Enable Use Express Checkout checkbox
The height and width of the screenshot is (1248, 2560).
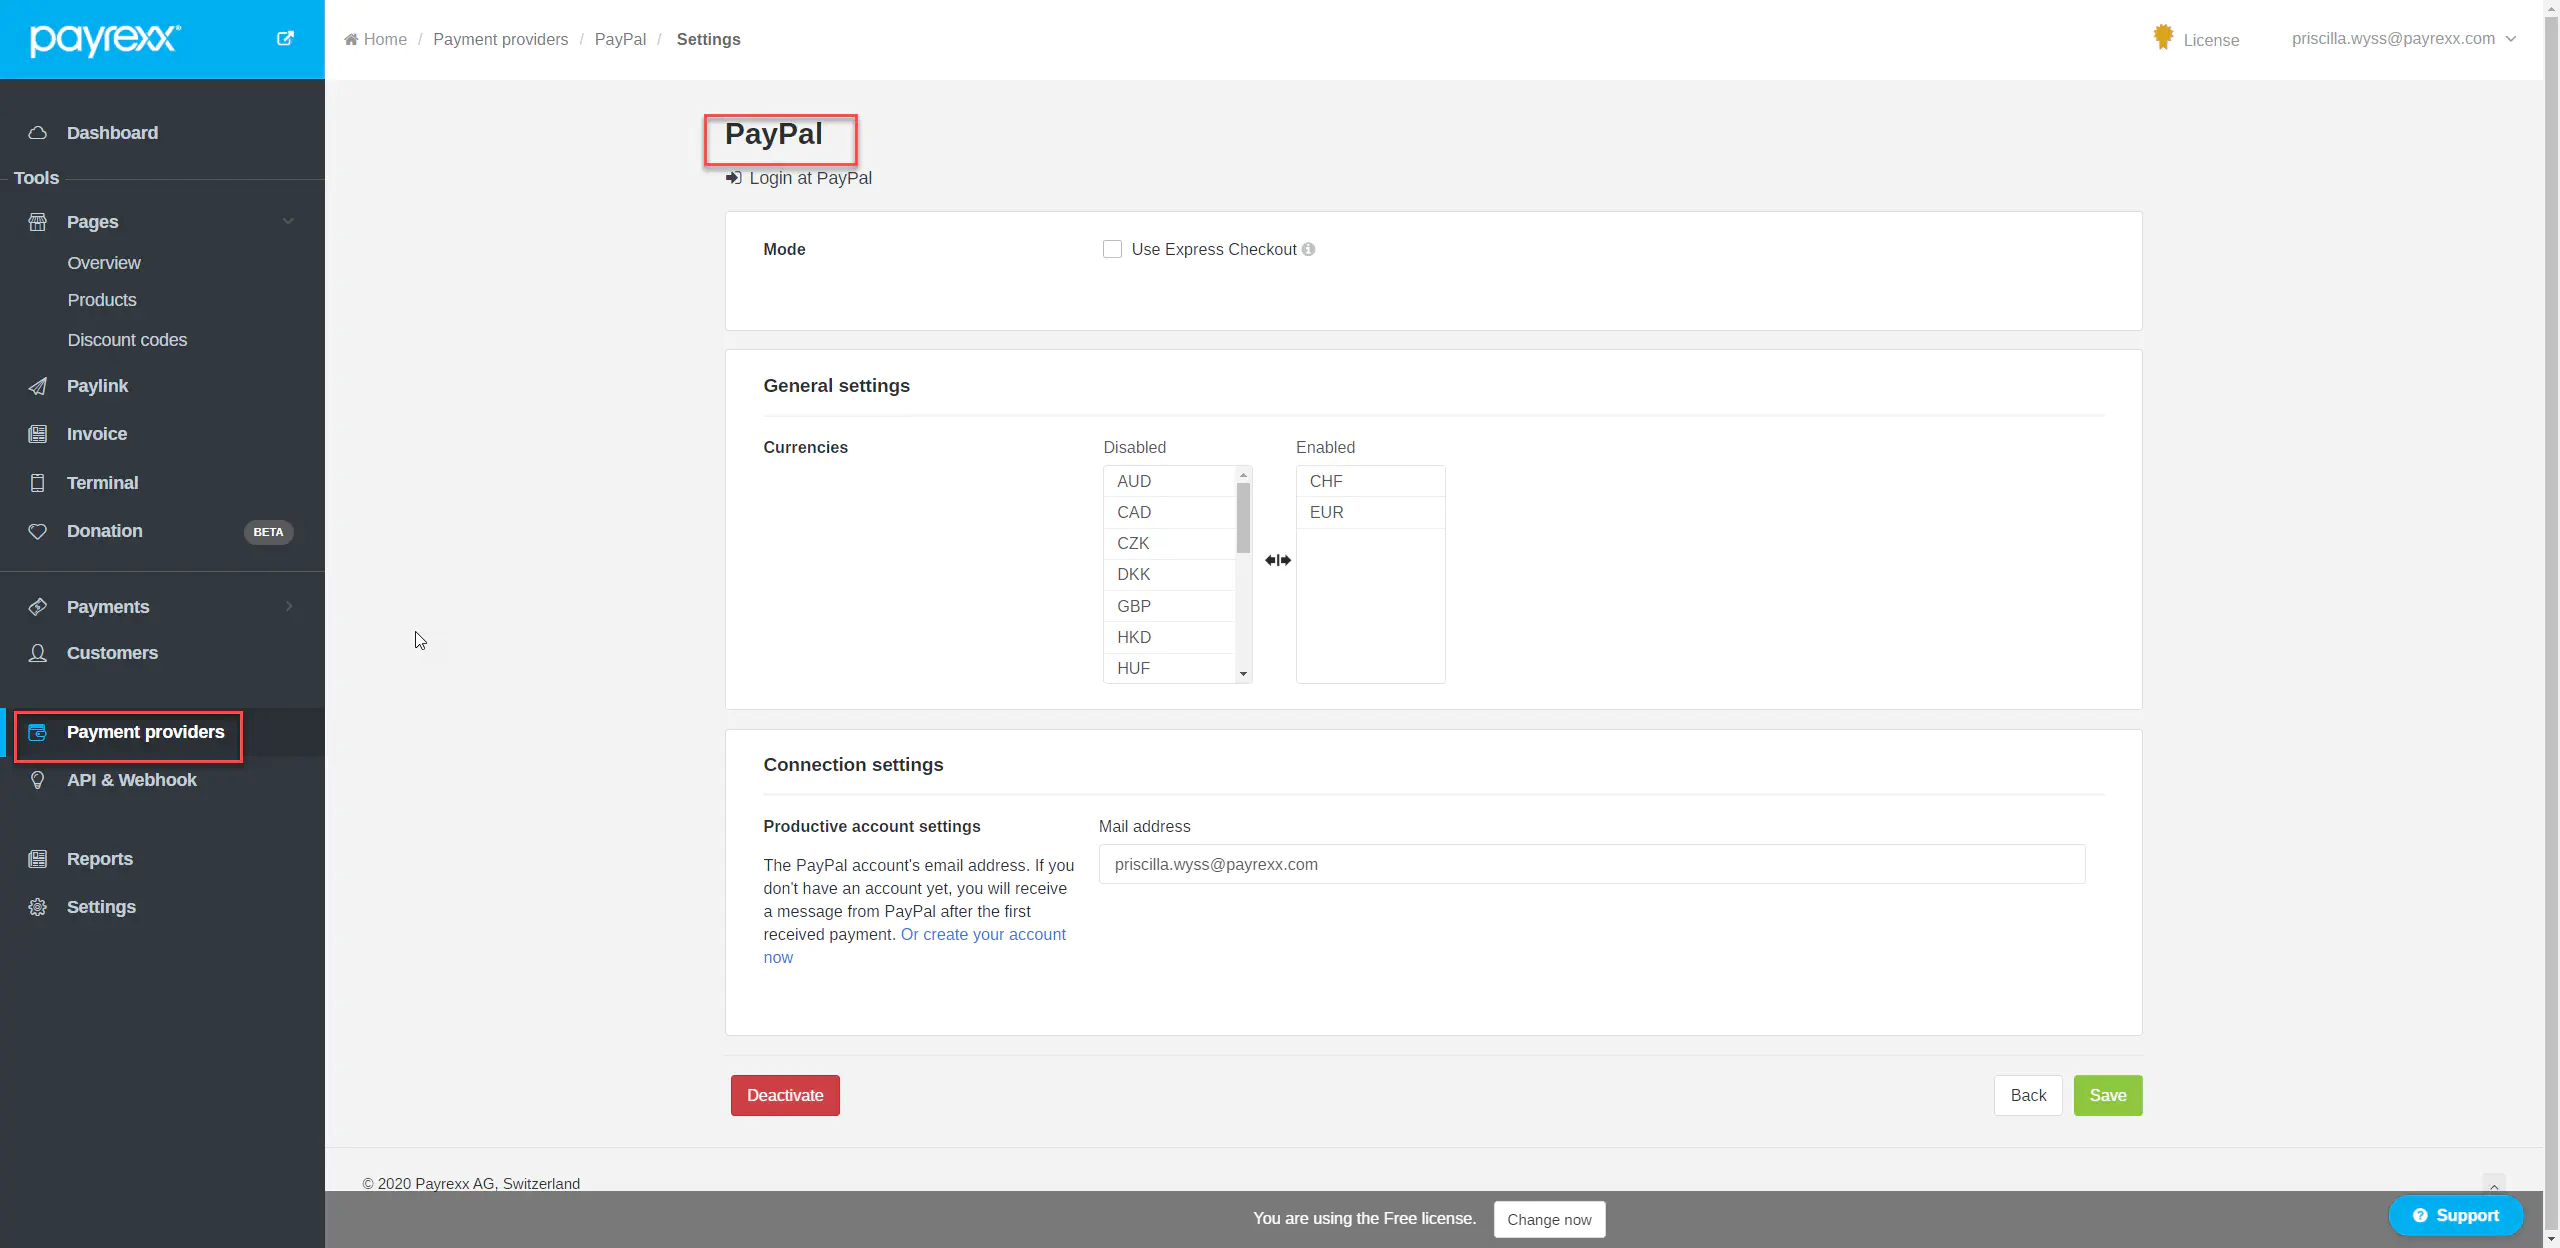1112,250
